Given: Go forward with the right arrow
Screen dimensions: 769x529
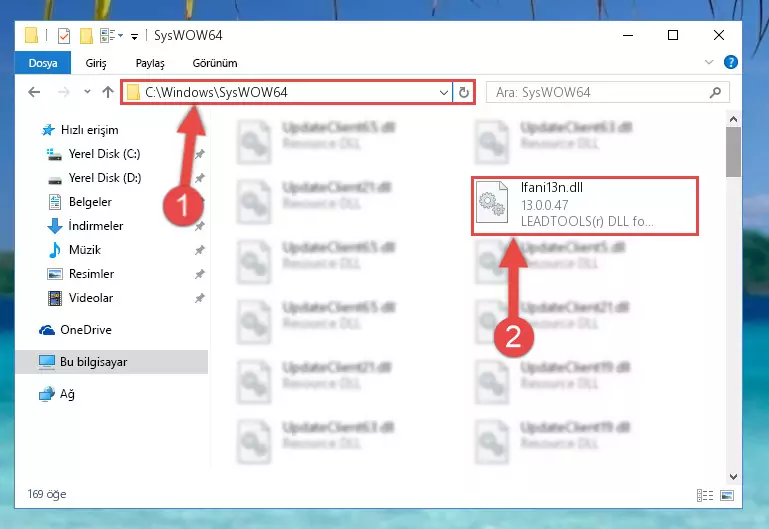Looking at the screenshot, I should 64,92.
